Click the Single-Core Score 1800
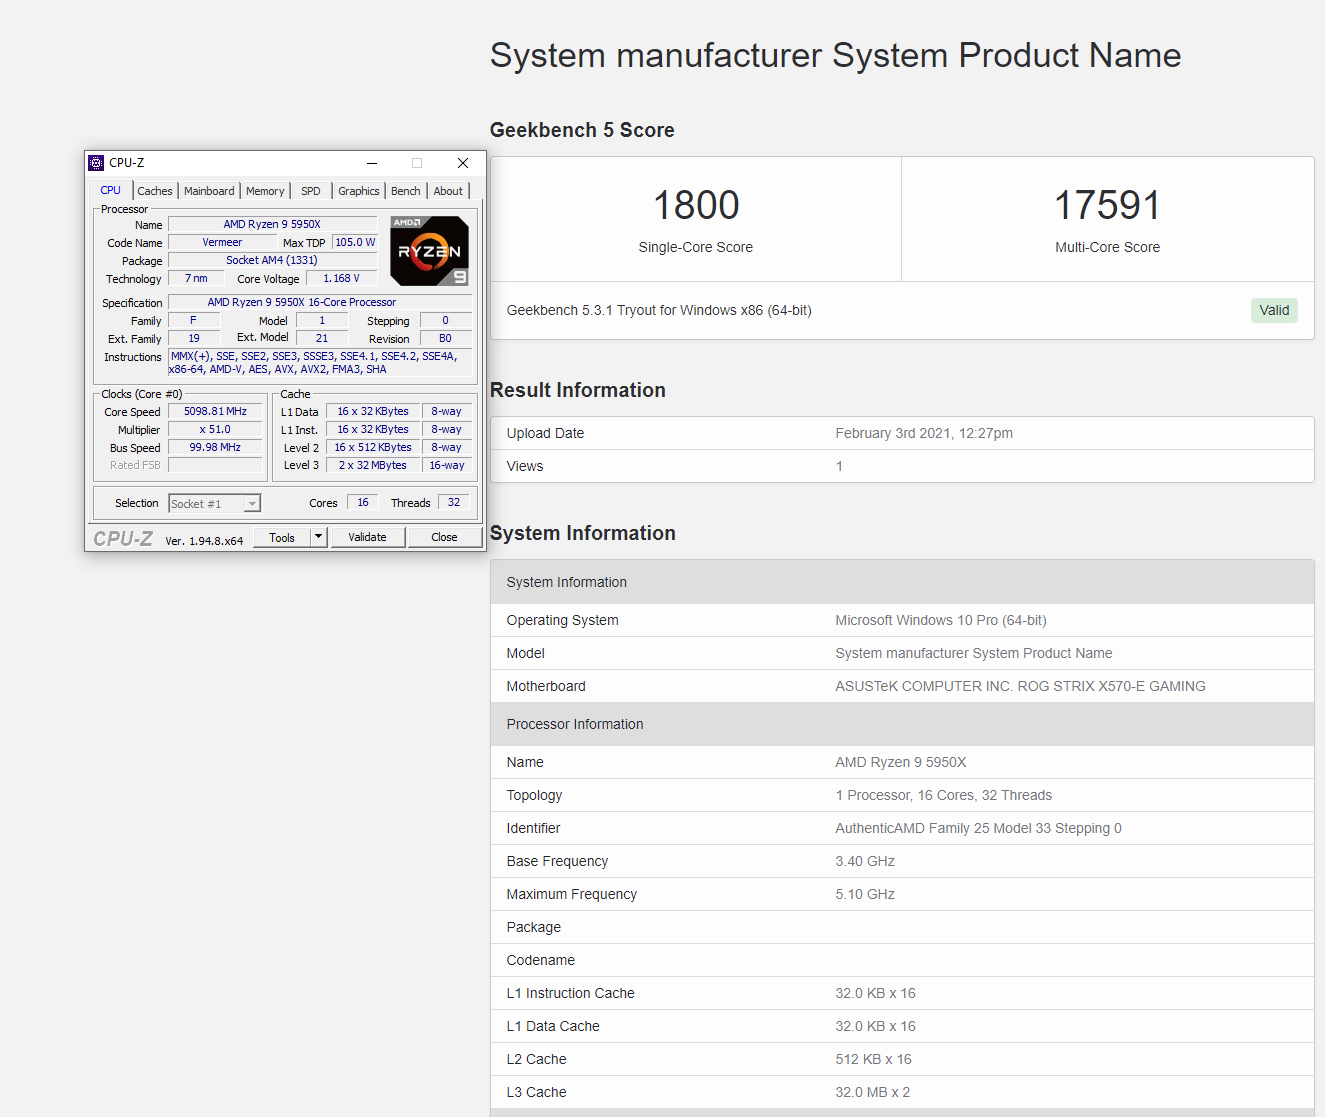1325x1117 pixels. tap(696, 205)
